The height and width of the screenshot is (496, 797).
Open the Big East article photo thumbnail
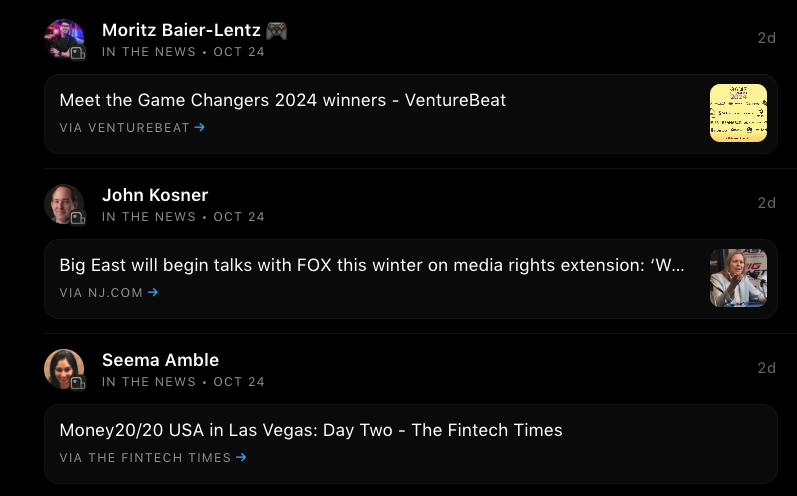(738, 278)
